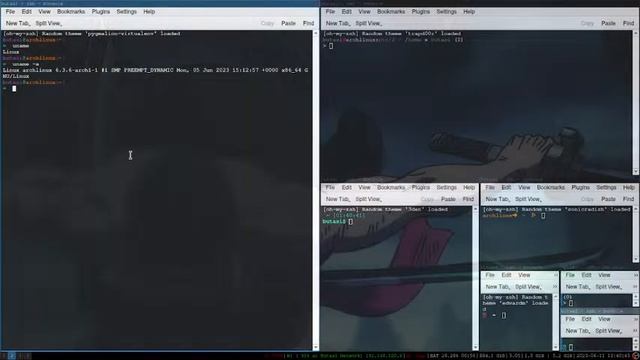640x360 pixels.
Task: Open Bookmarks menu in 3den theme Konsole
Action: pos(391,187)
